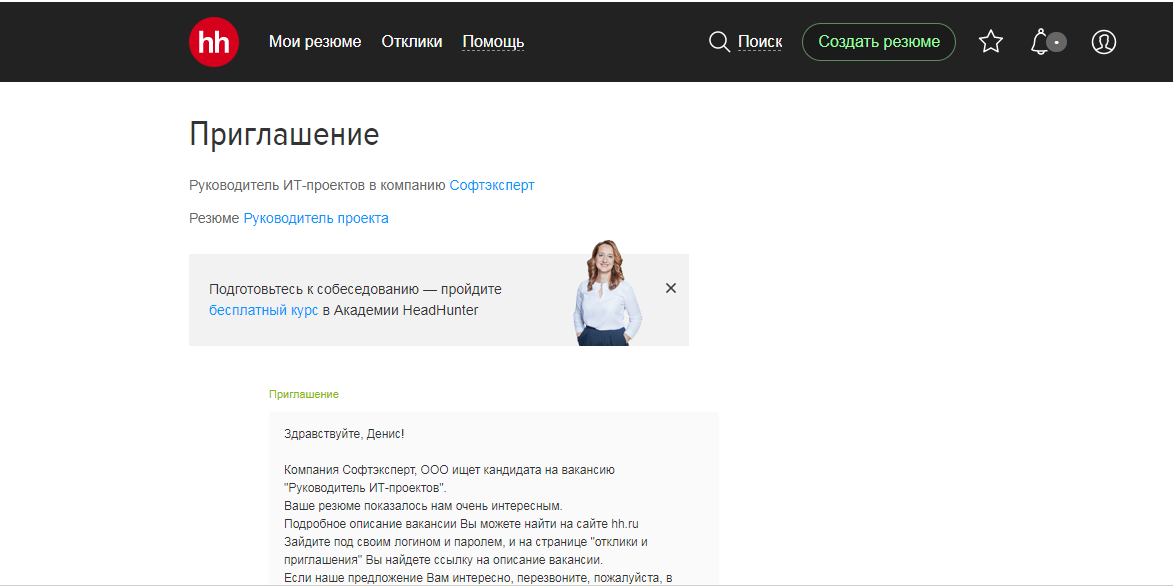Open favorites via the star icon
The height and width of the screenshot is (587, 1173).
[x=990, y=42]
